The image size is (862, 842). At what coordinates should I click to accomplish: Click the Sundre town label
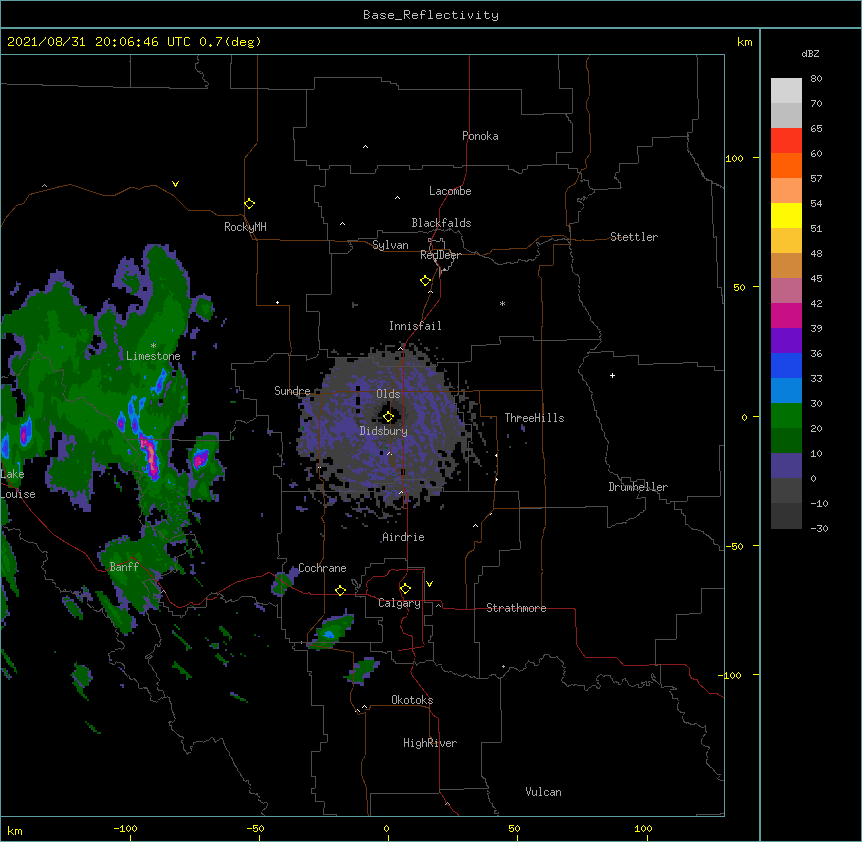292,391
